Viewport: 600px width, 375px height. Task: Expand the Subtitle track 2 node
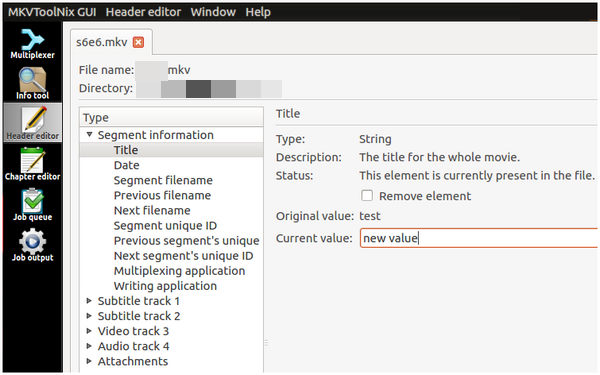tap(89, 316)
